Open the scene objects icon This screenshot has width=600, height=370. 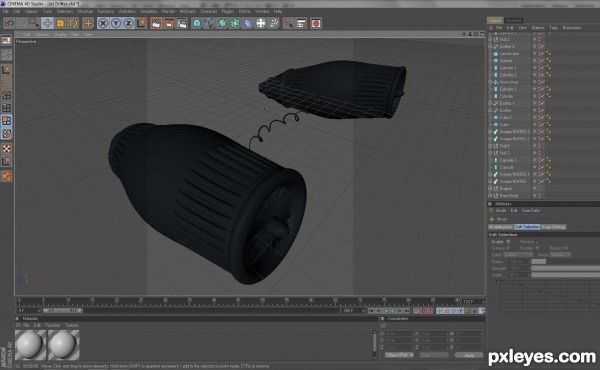(261, 23)
